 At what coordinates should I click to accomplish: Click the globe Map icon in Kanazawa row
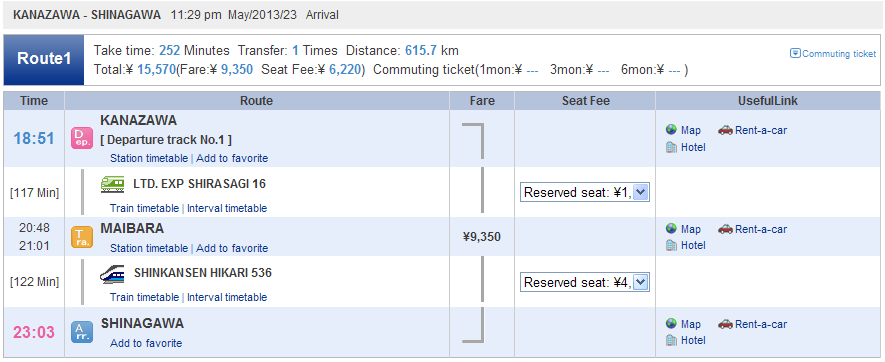pos(671,130)
